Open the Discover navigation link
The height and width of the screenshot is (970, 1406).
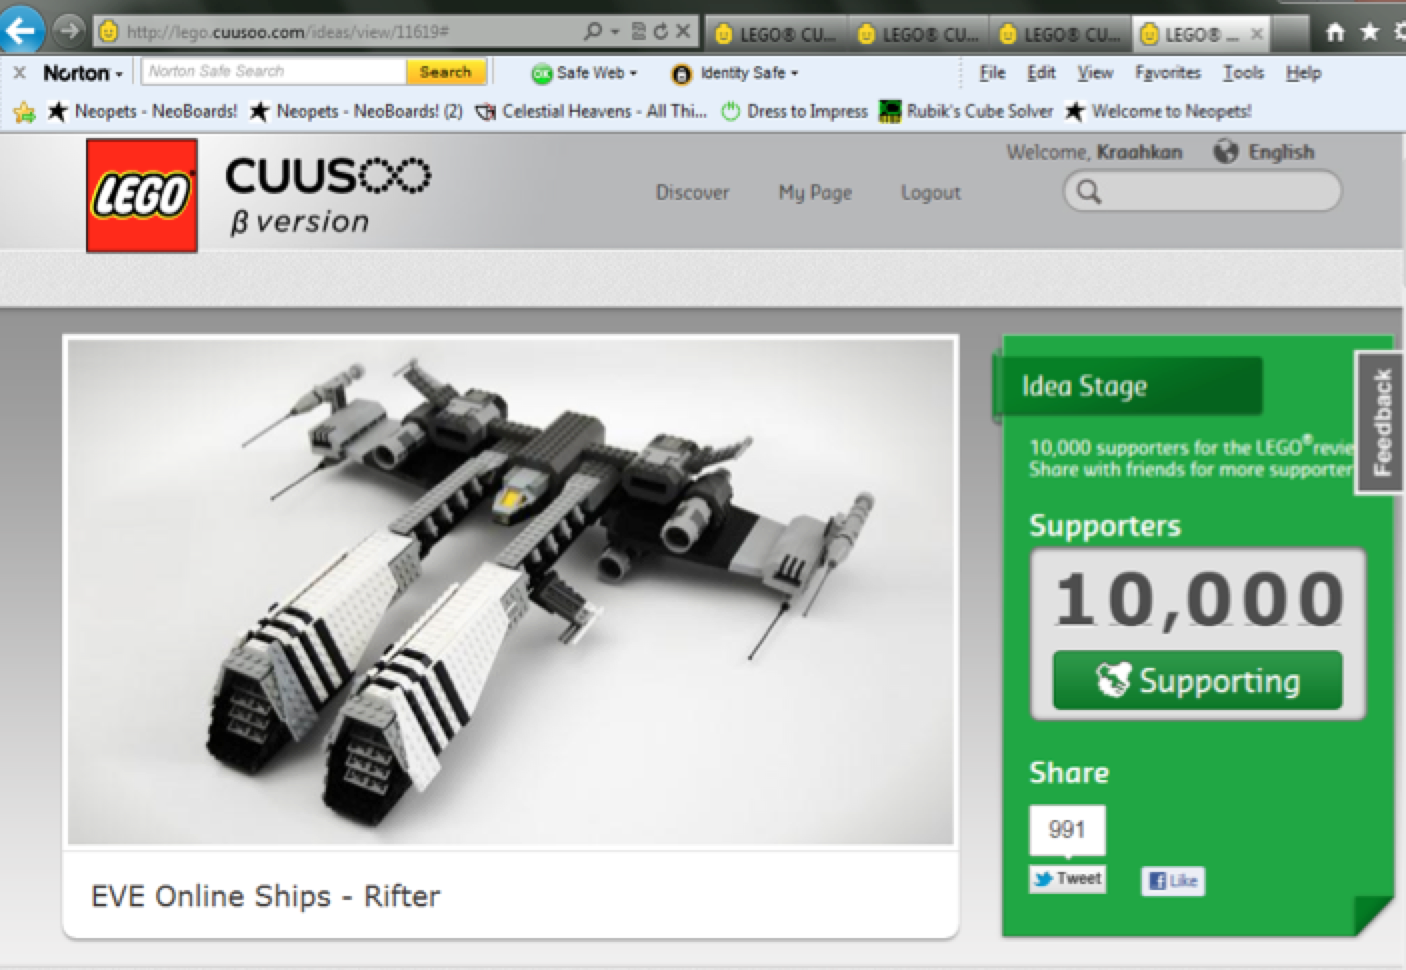692,192
